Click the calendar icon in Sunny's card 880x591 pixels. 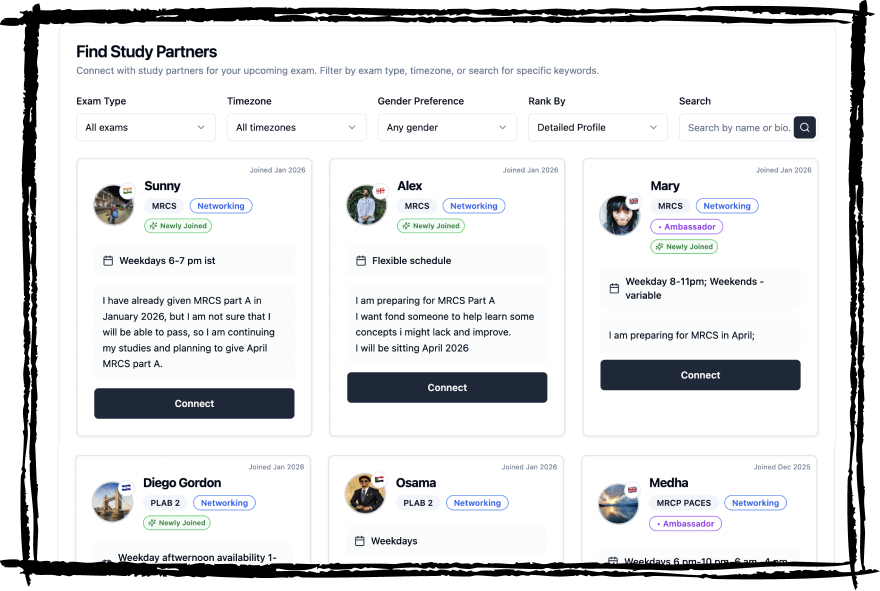point(108,261)
